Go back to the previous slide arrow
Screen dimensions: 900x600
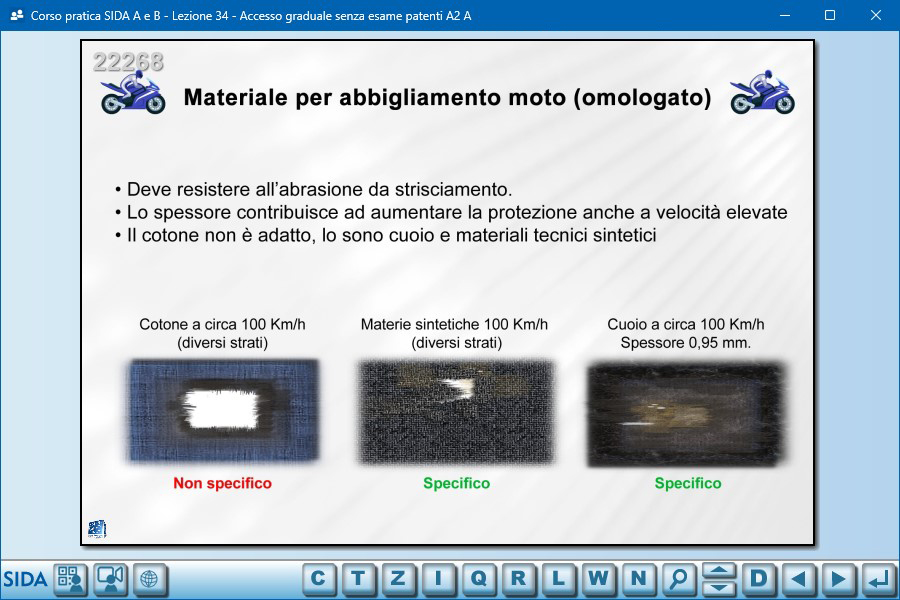(x=798, y=578)
